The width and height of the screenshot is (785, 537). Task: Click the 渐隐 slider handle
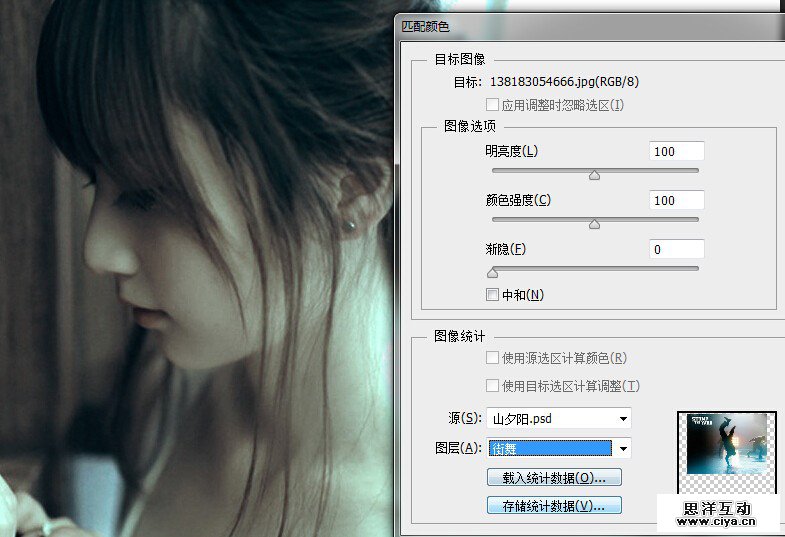click(492, 272)
